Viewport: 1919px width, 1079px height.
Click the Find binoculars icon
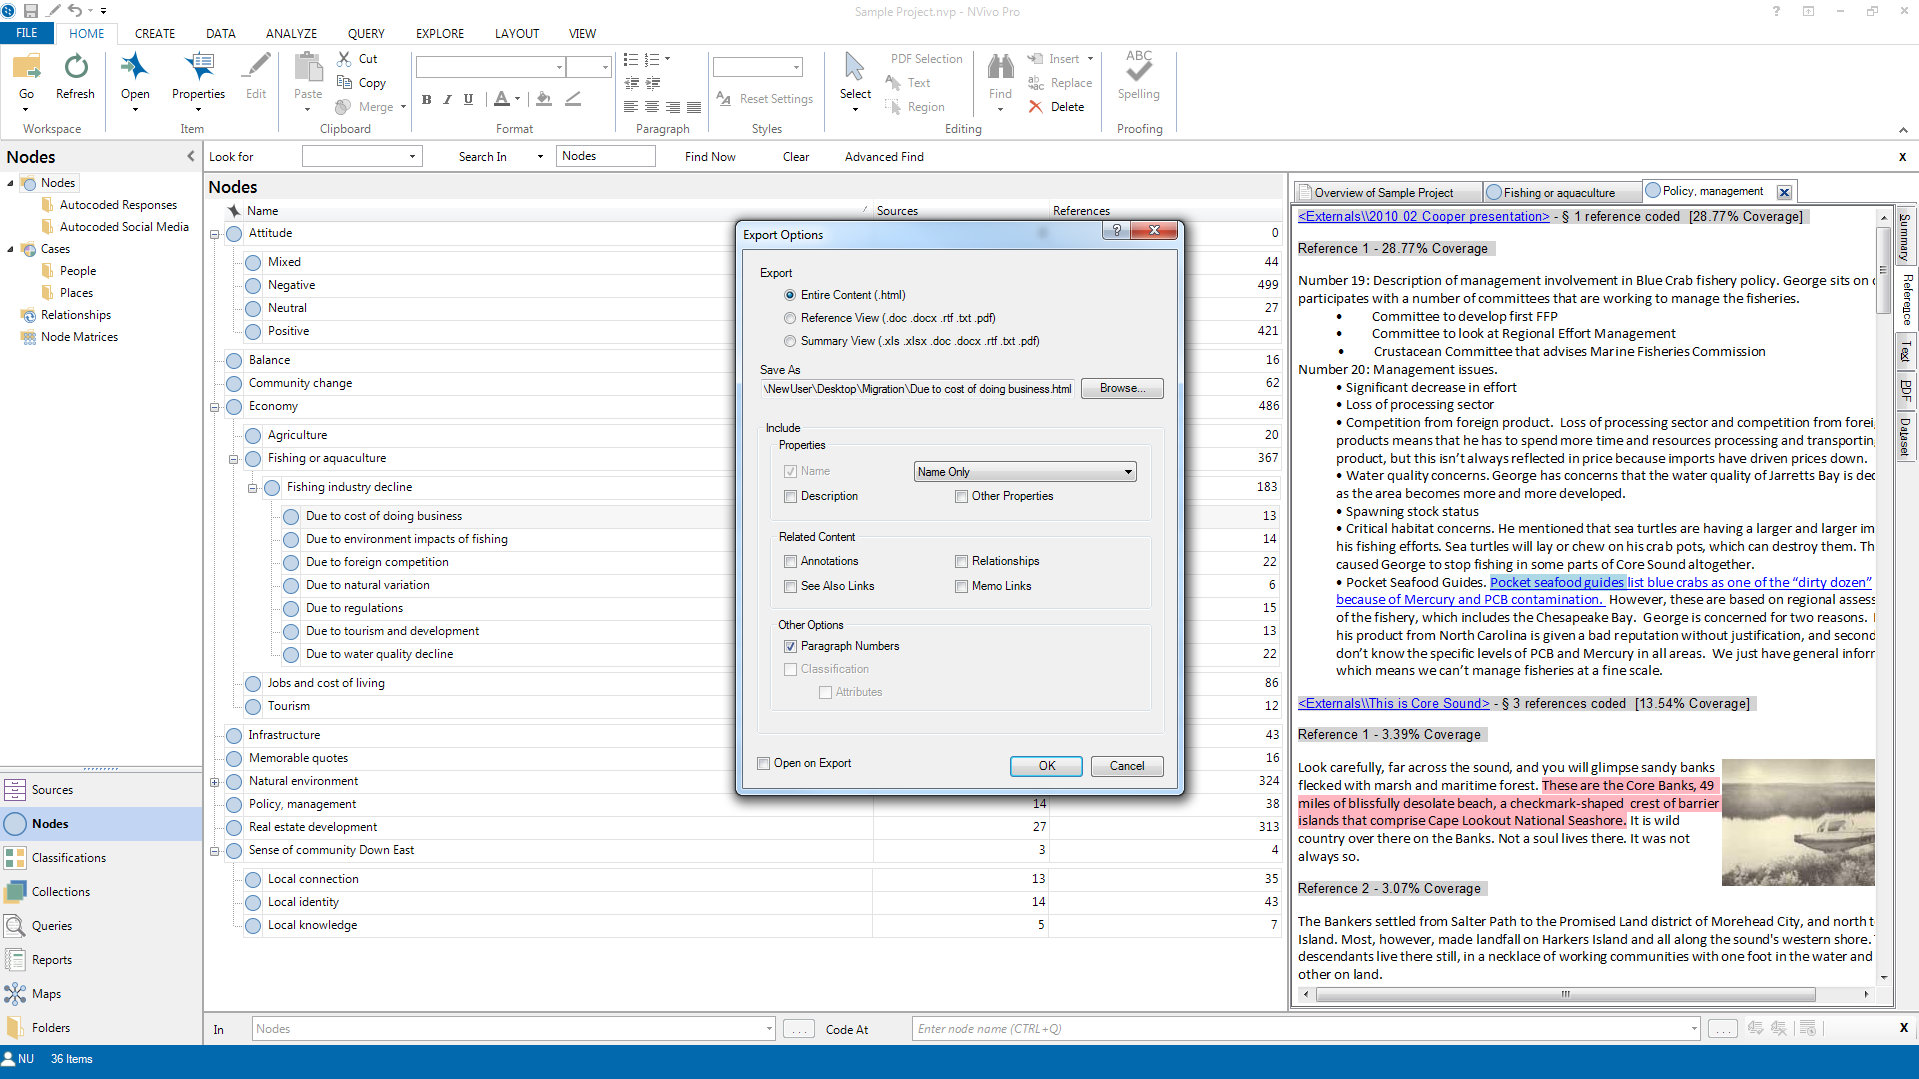(1000, 68)
